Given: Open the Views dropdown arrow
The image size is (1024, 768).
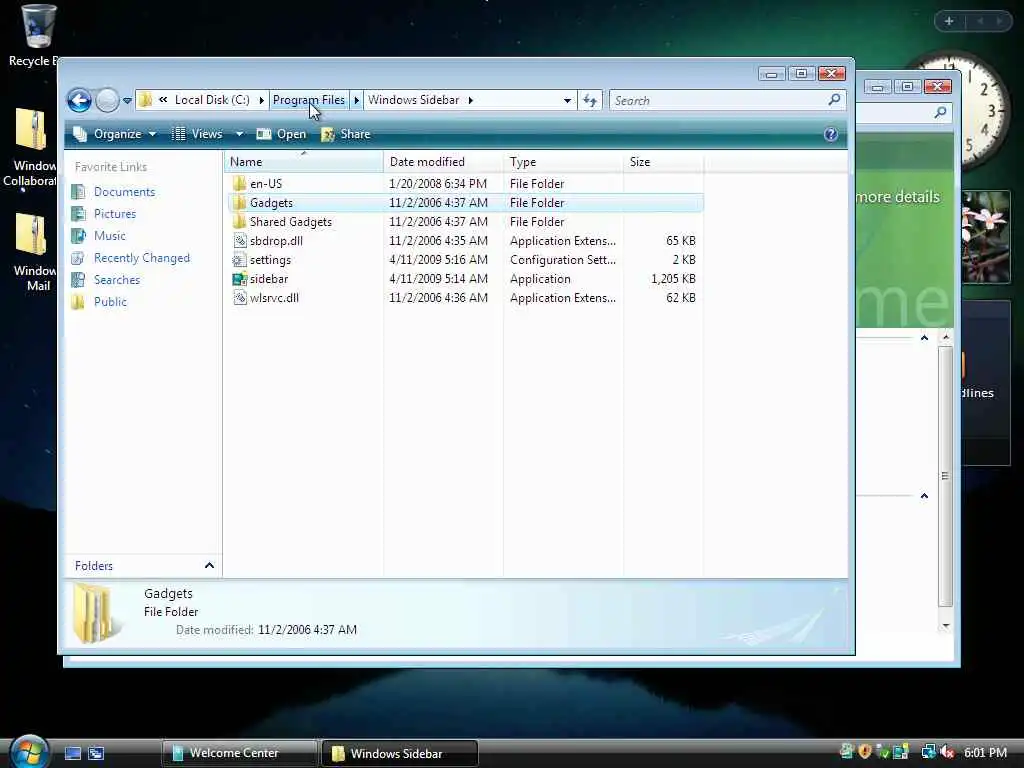Looking at the screenshot, I should (x=240, y=134).
